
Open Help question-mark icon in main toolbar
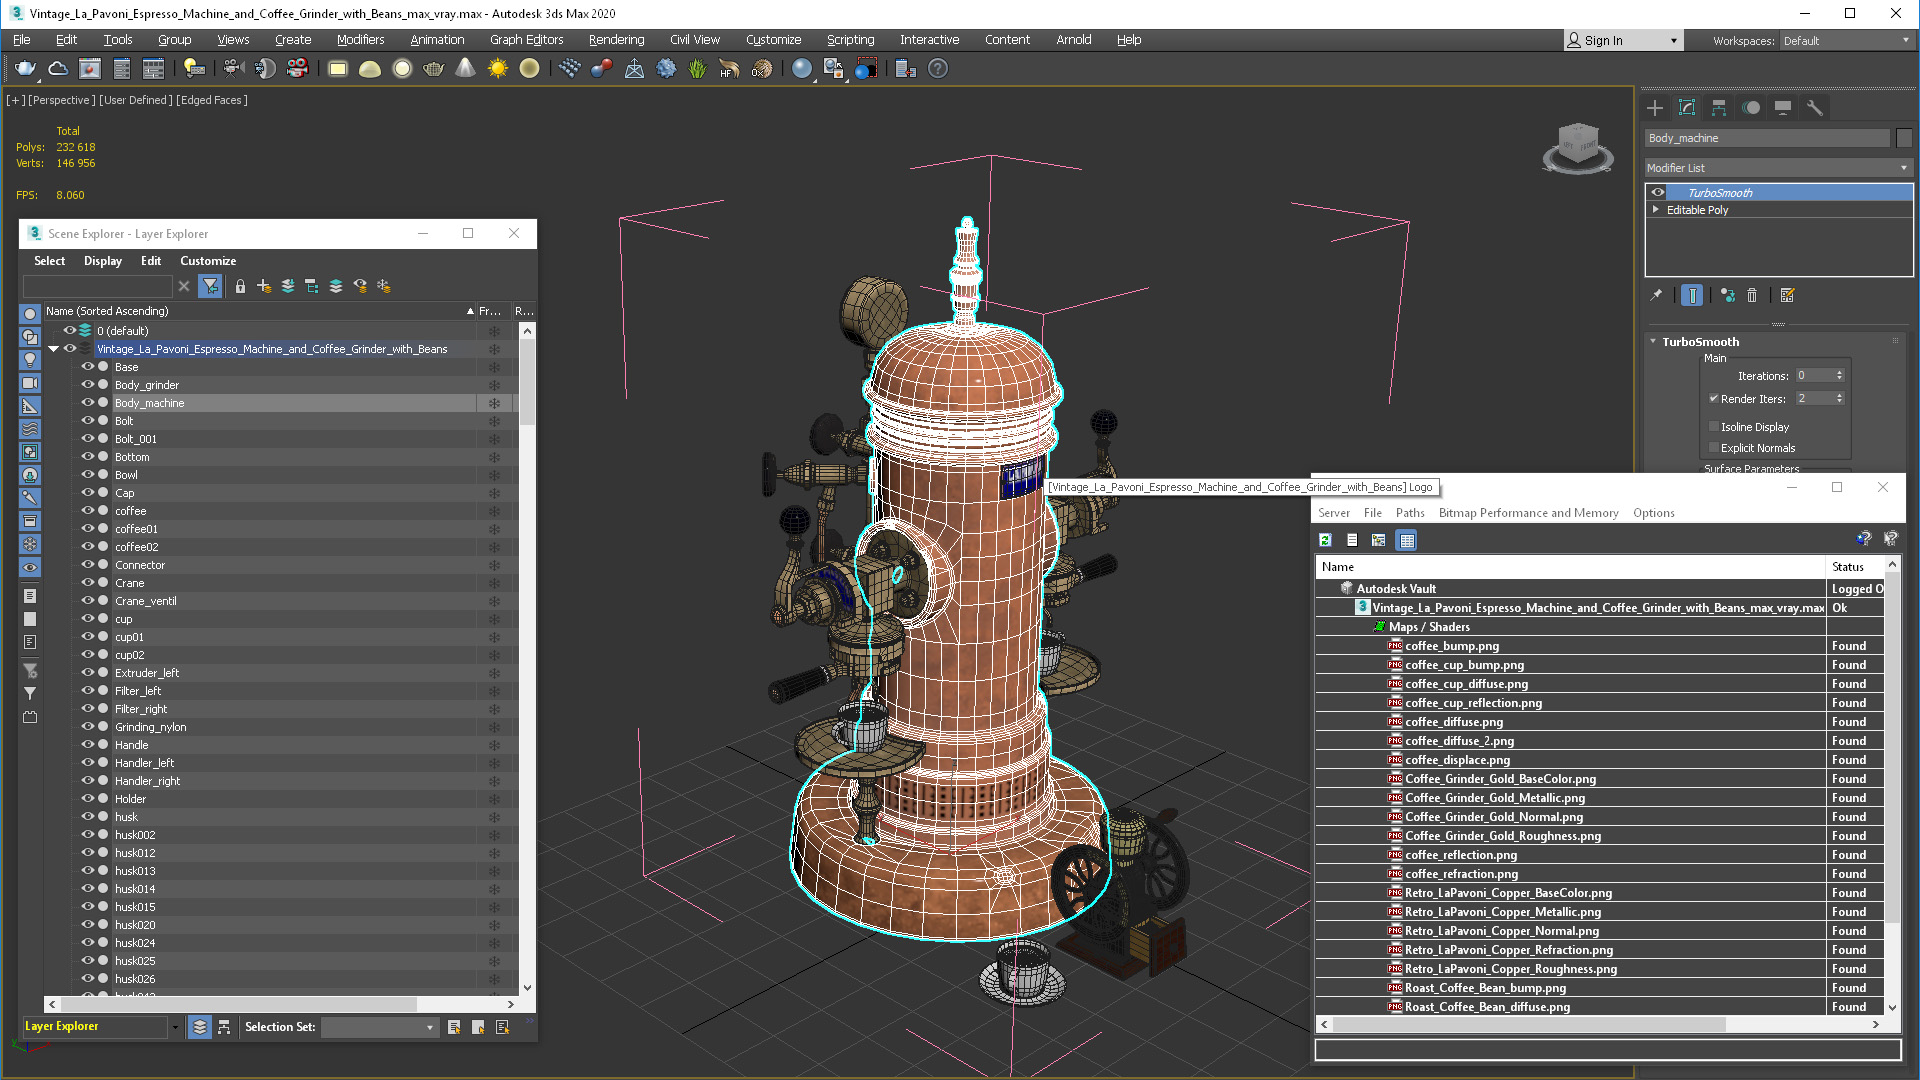click(937, 68)
